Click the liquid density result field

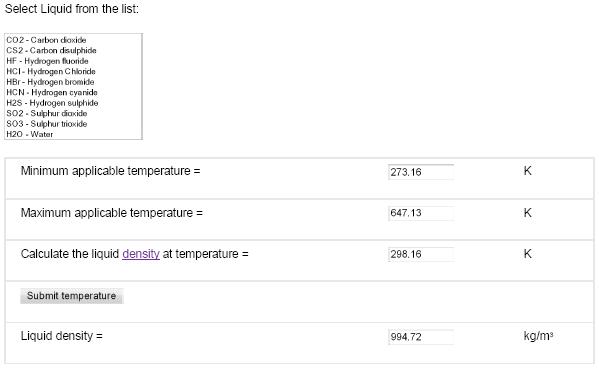(421, 337)
